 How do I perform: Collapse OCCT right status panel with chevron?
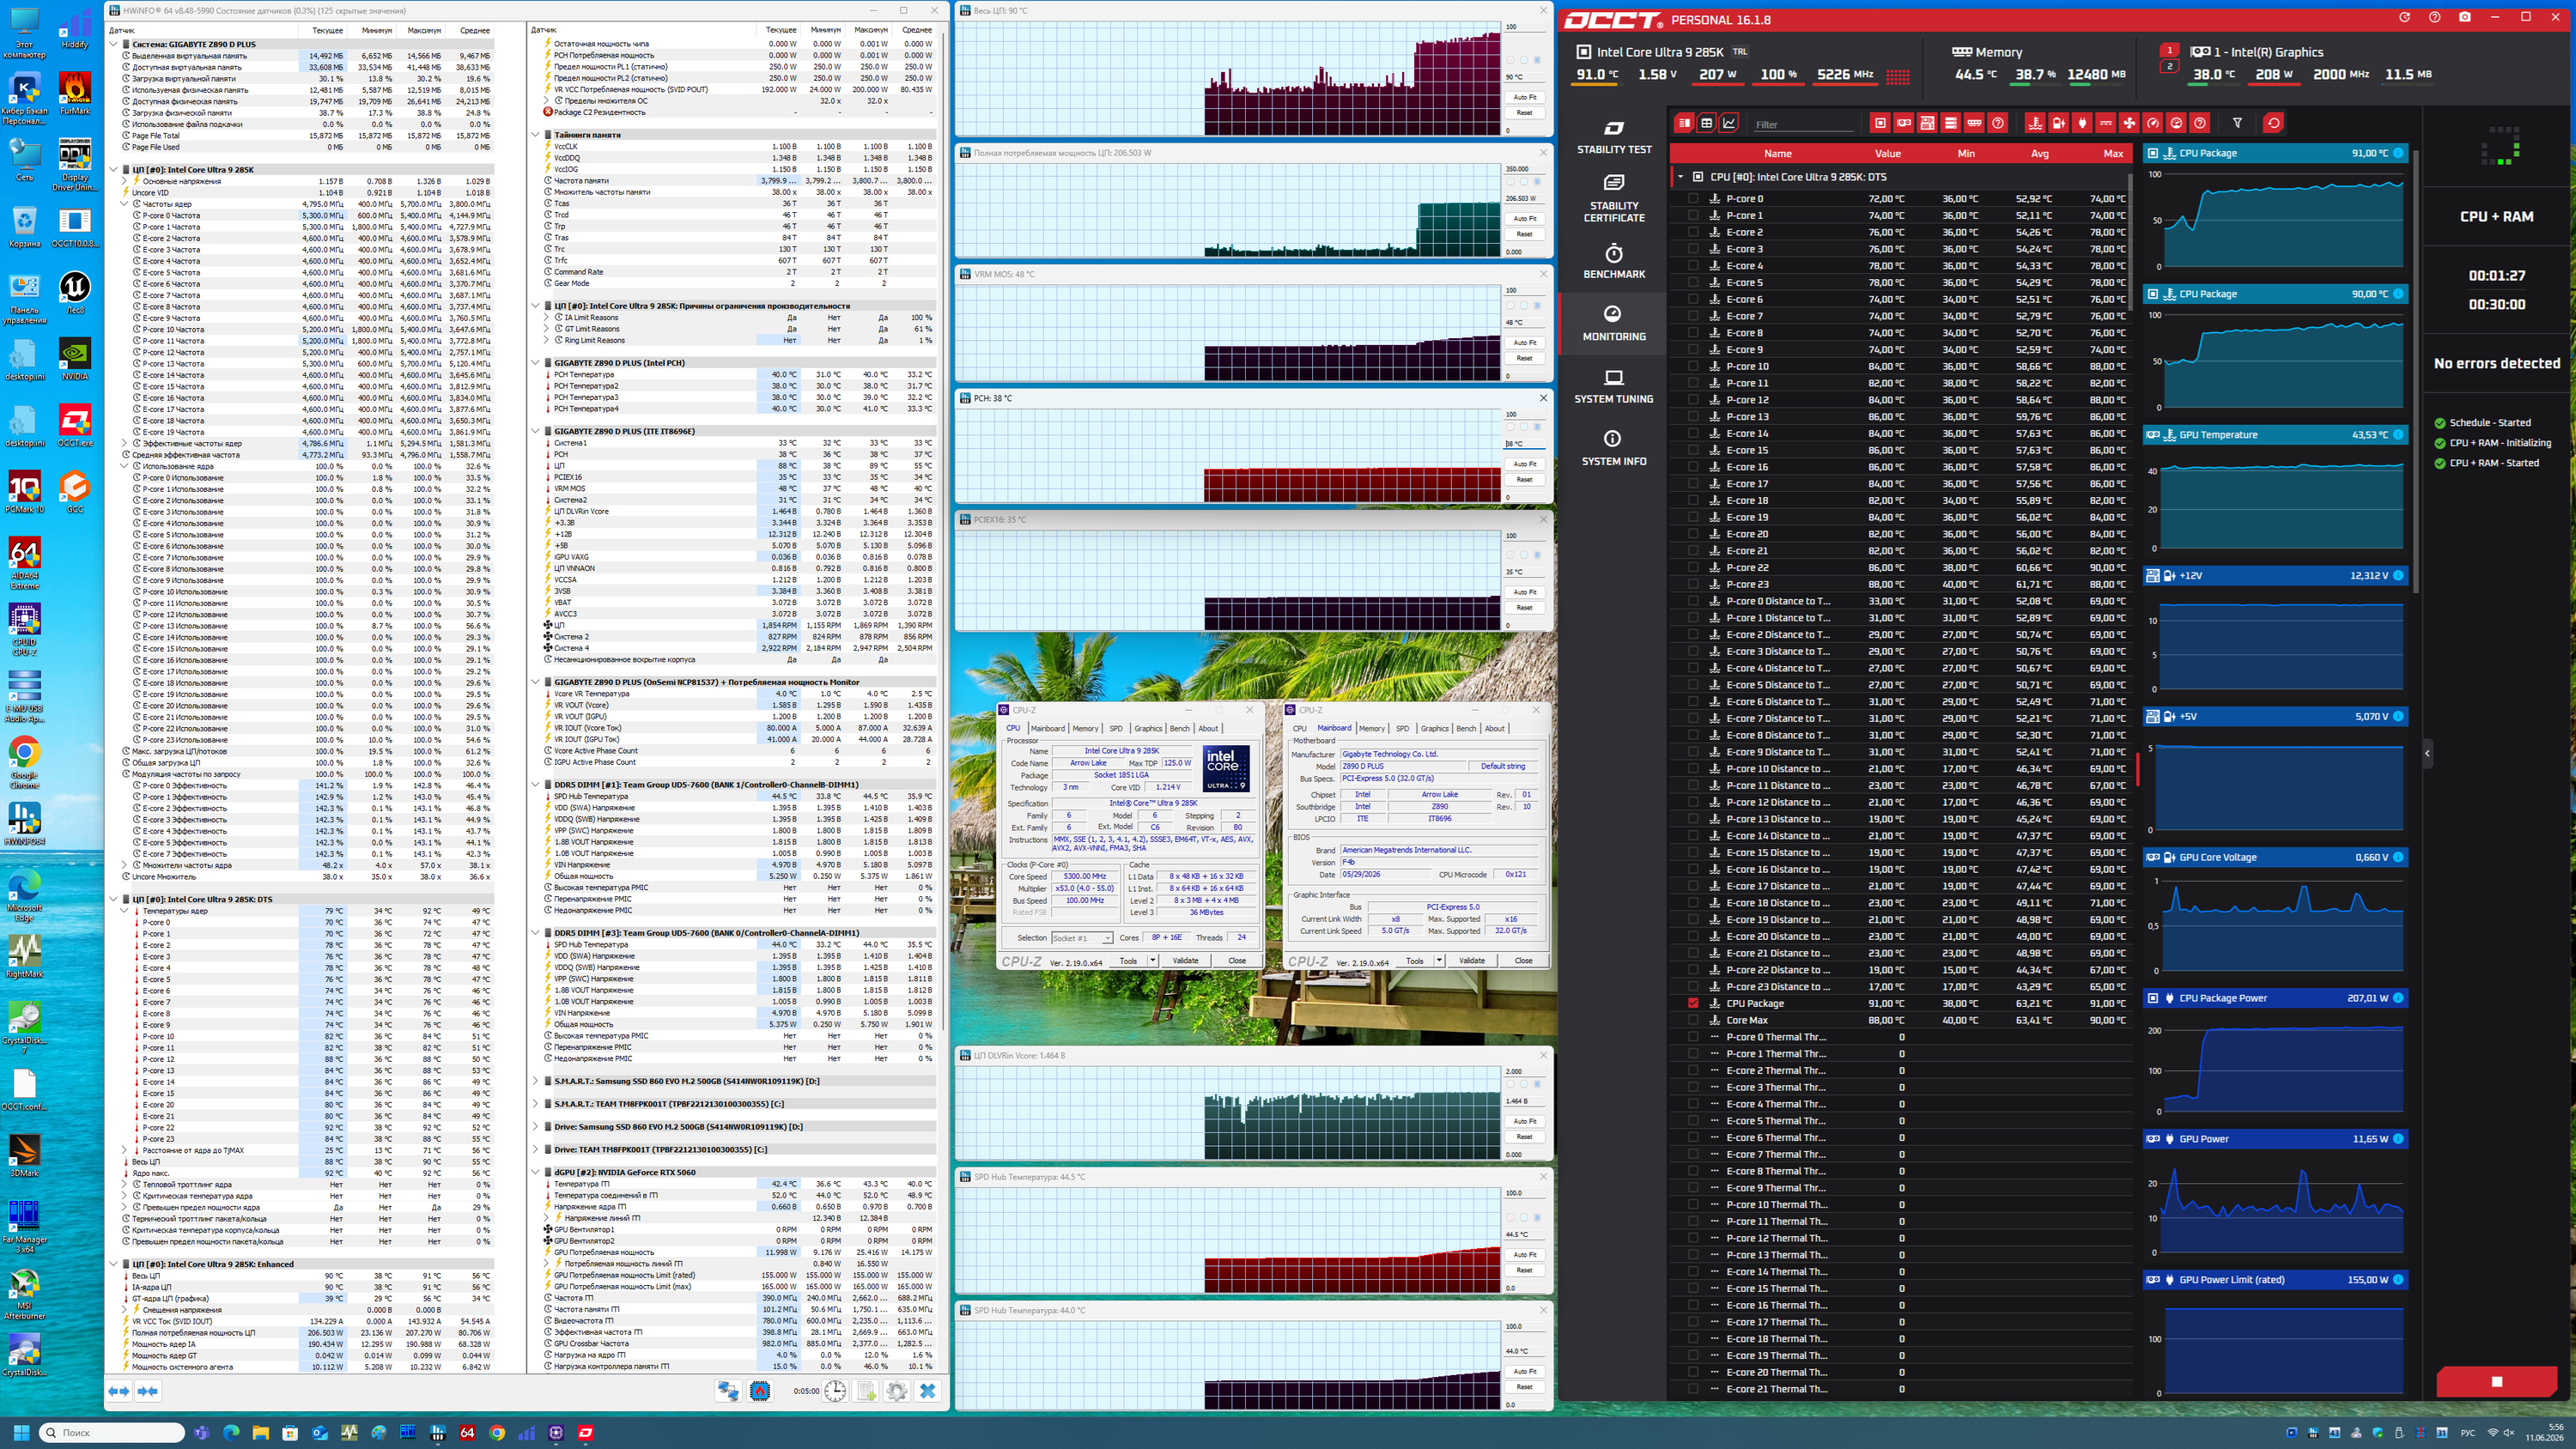tap(2426, 753)
